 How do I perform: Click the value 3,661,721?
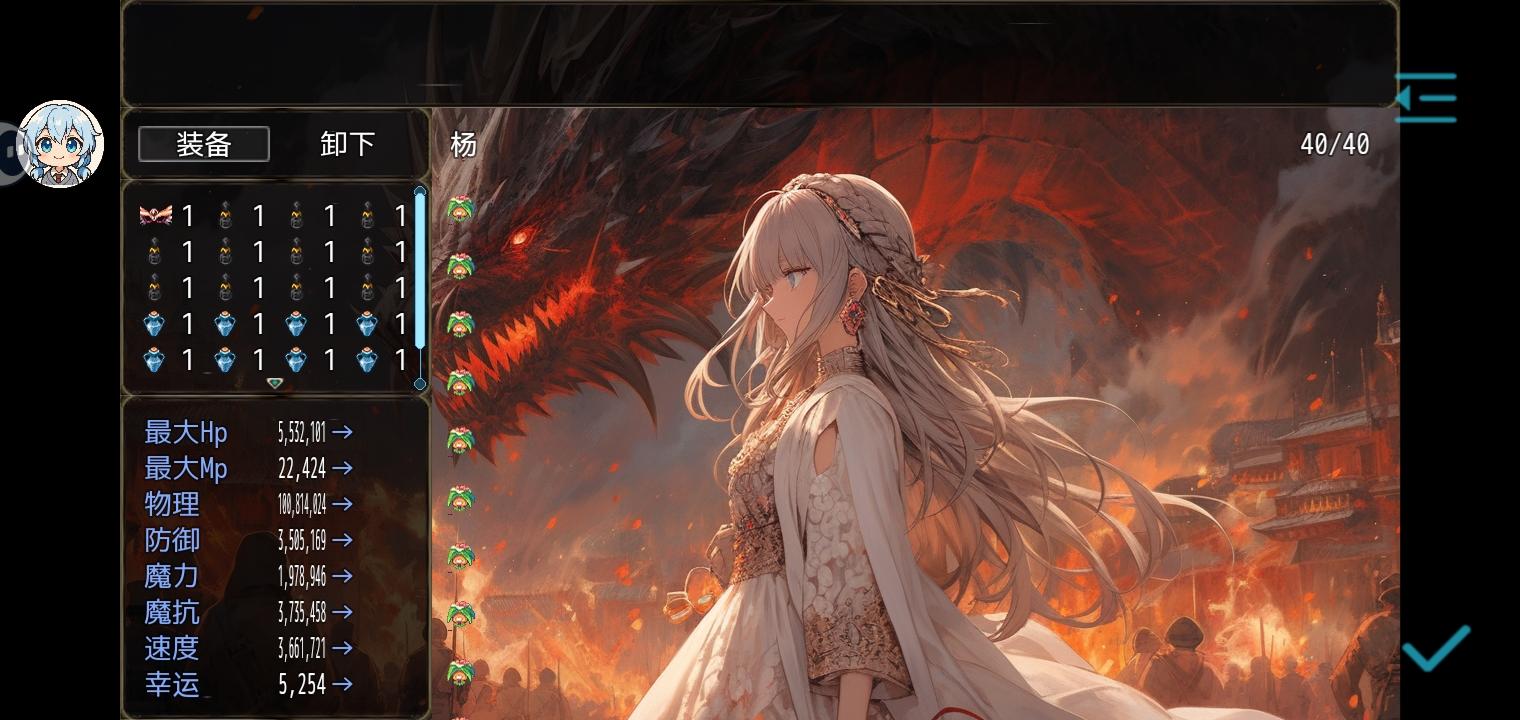point(302,648)
